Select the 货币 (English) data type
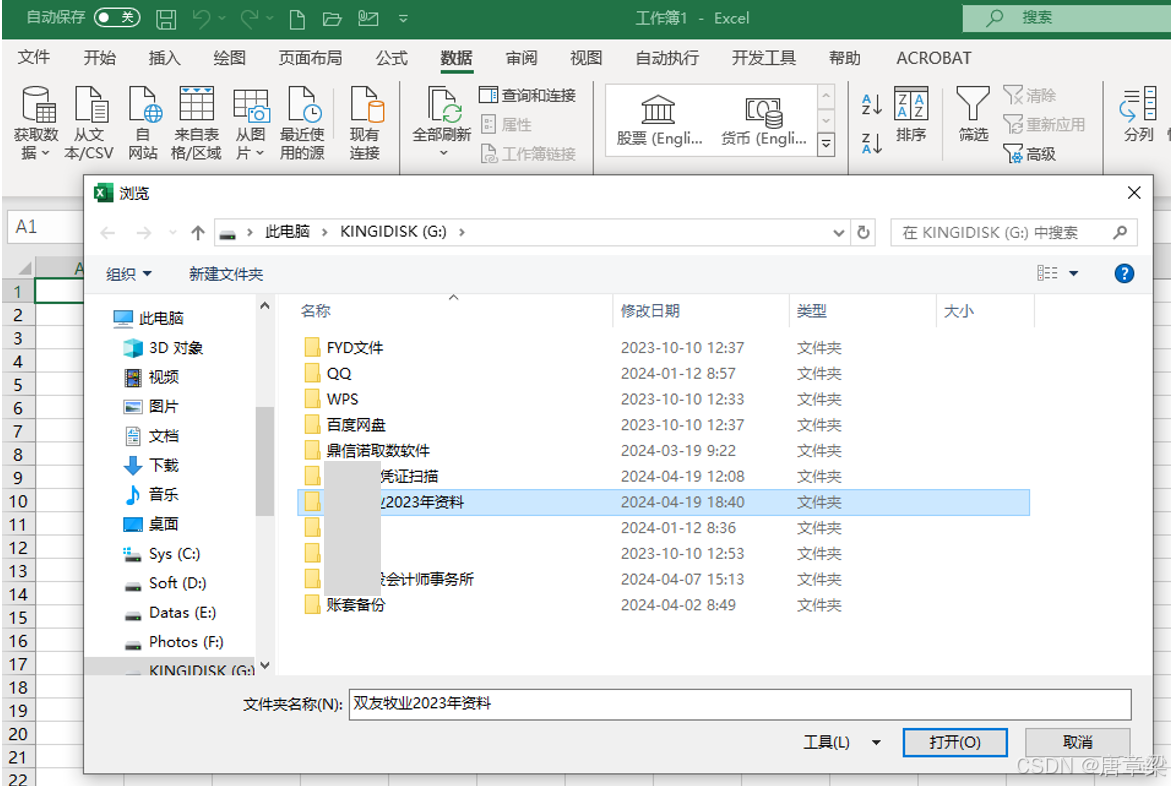1171x786 pixels. click(763, 121)
